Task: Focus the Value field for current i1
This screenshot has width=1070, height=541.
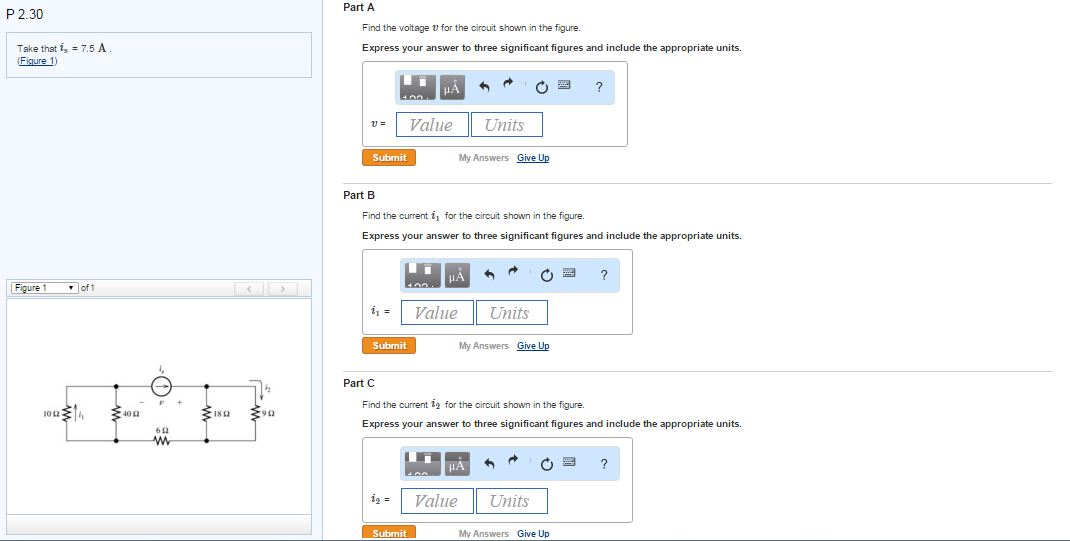Action: [x=437, y=312]
